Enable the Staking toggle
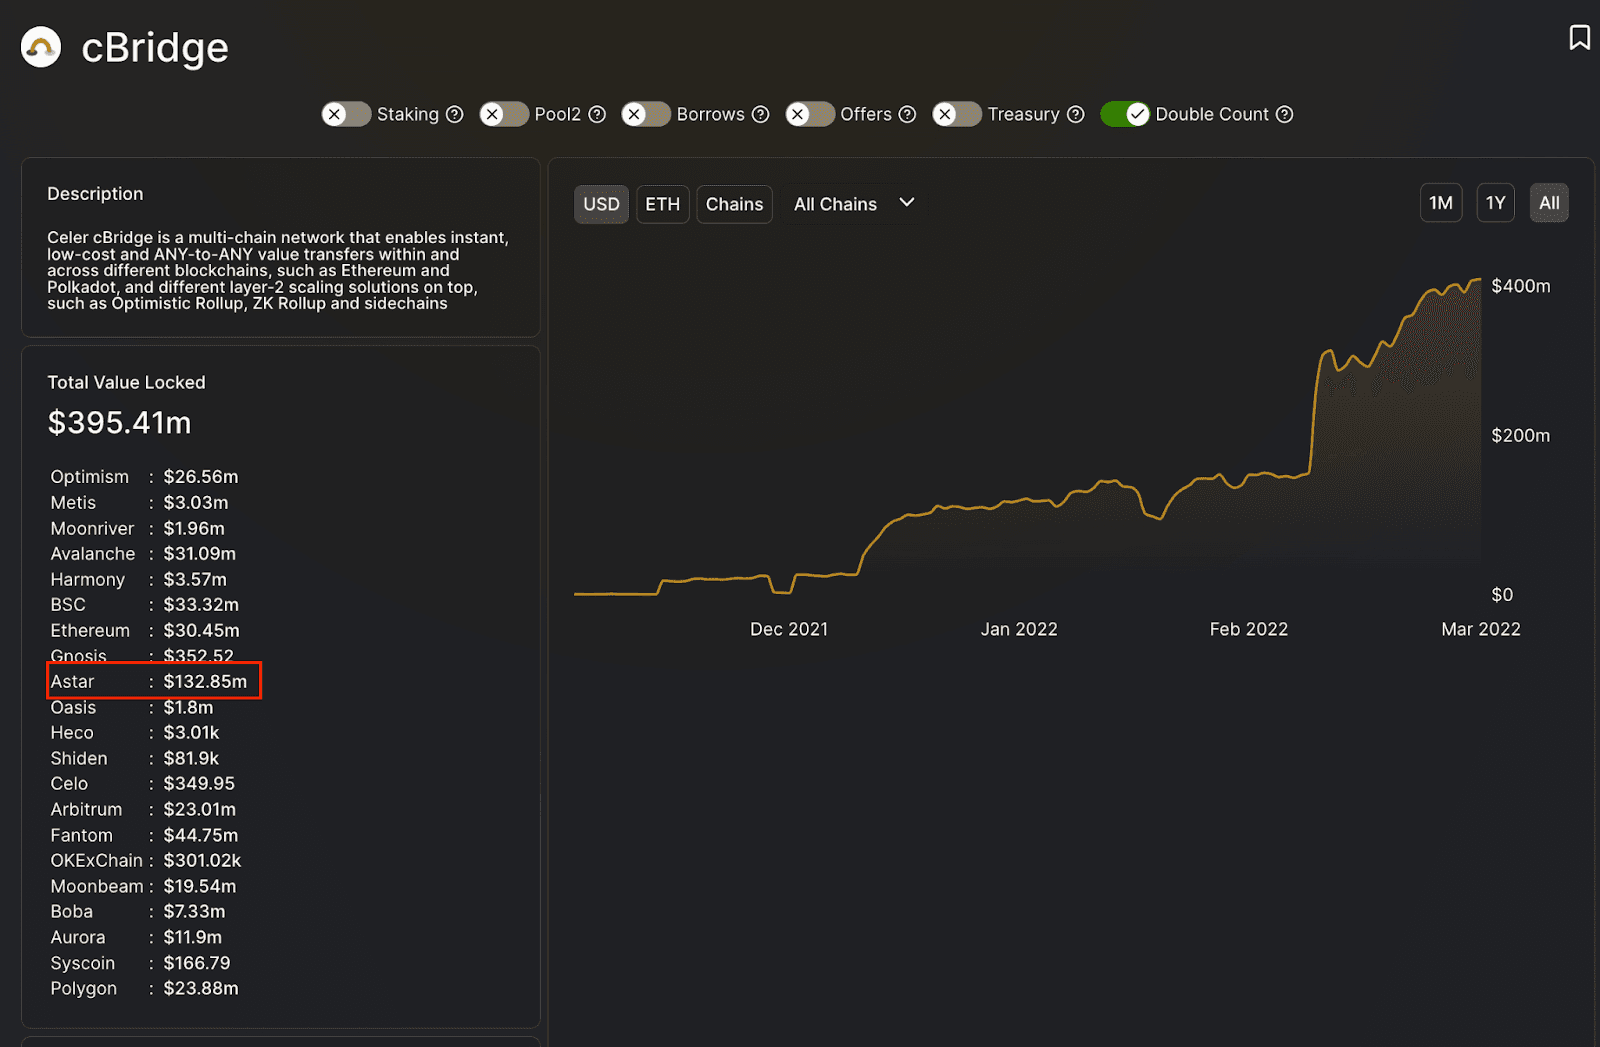The width and height of the screenshot is (1600, 1047). [346, 114]
